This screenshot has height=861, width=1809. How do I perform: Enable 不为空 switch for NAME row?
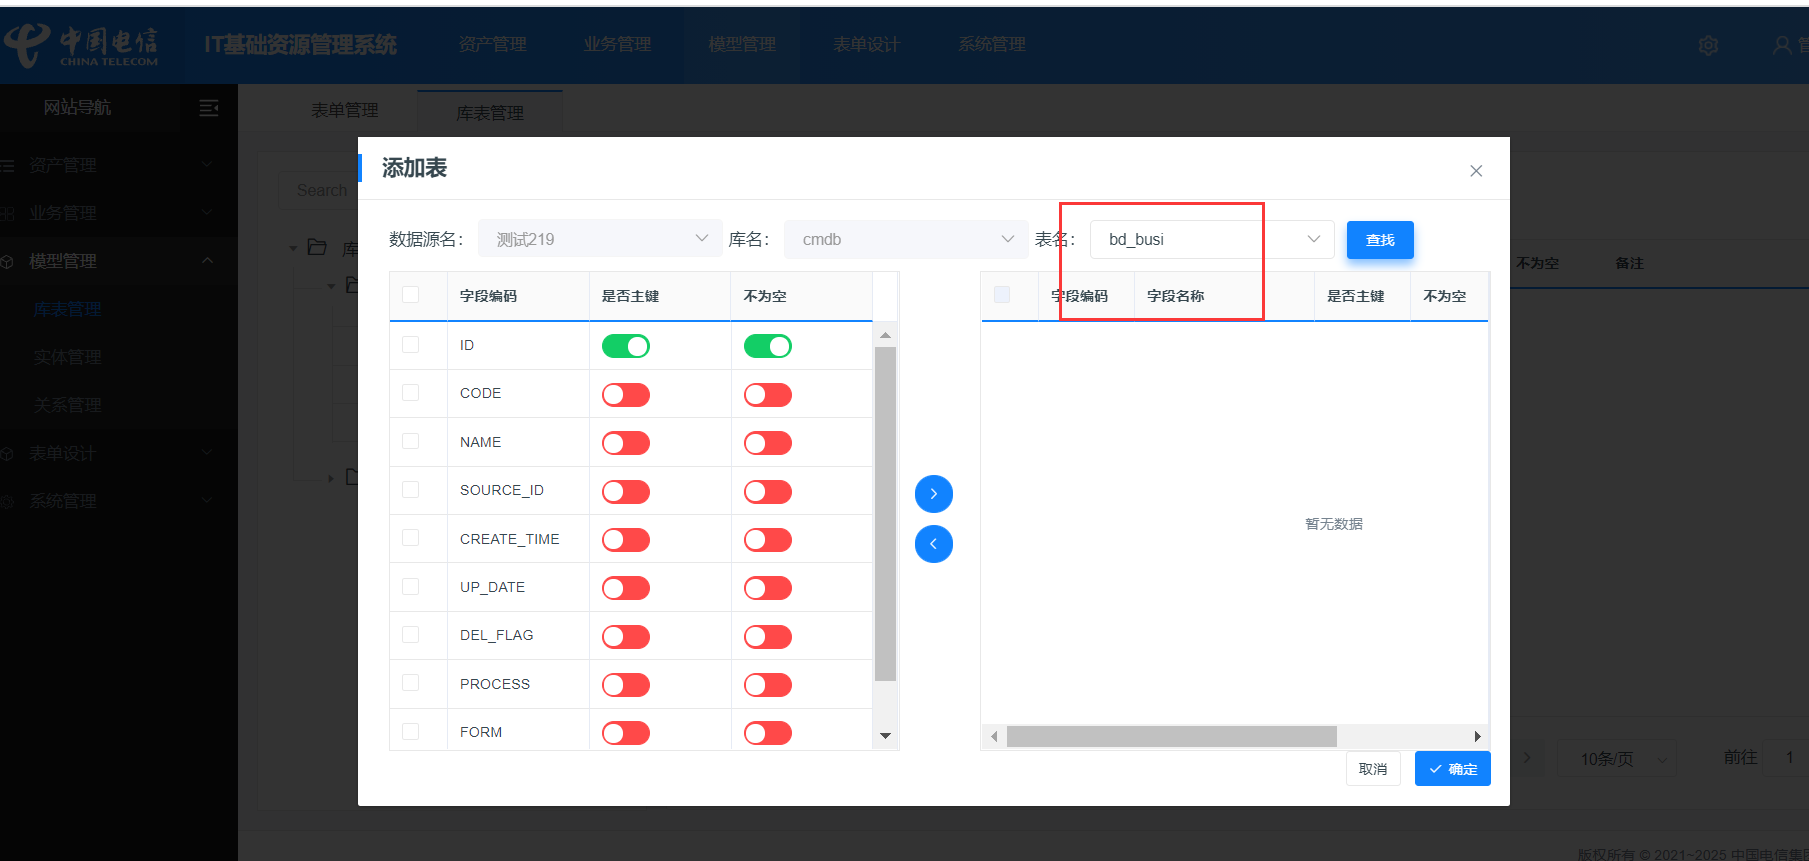click(x=768, y=443)
